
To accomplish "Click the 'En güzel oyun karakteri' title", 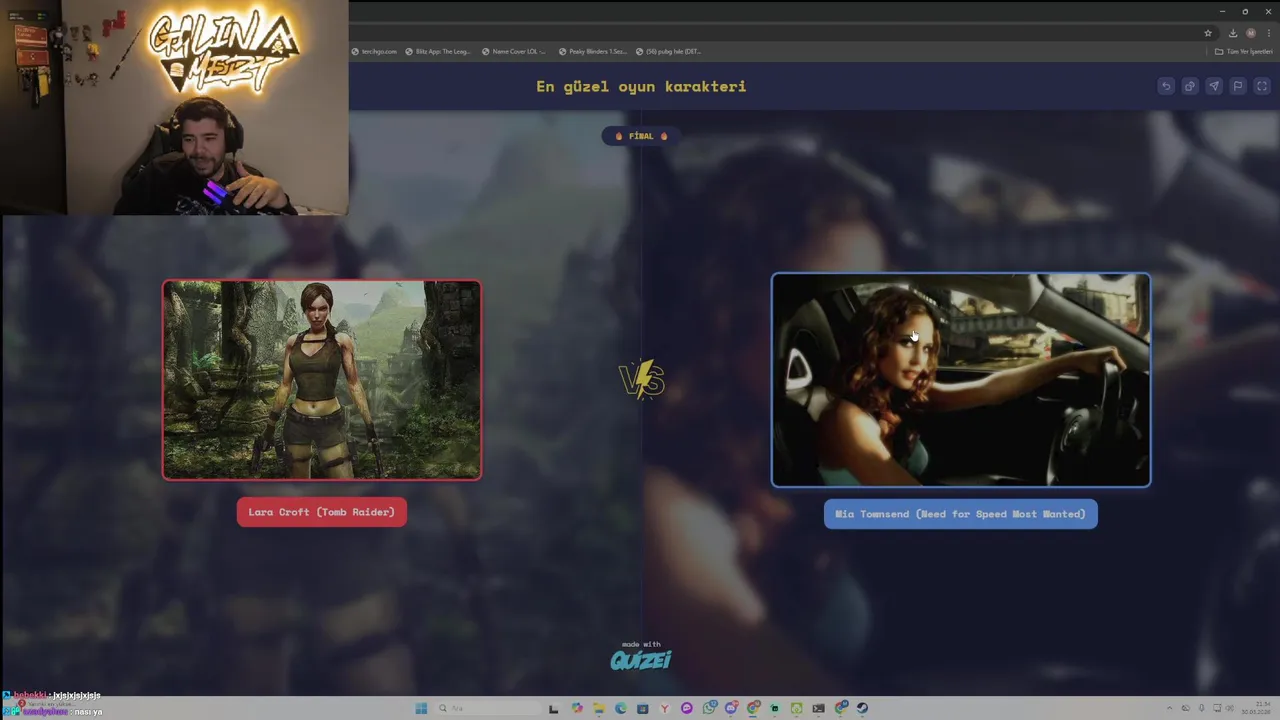I will tap(641, 86).
